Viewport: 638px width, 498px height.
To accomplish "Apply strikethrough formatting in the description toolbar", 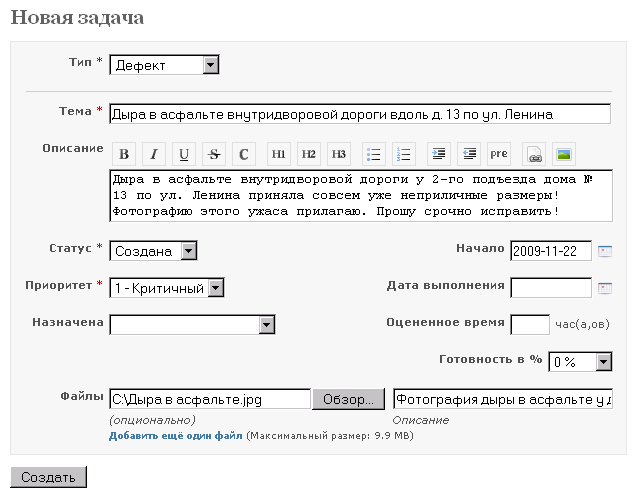I will (214, 154).
